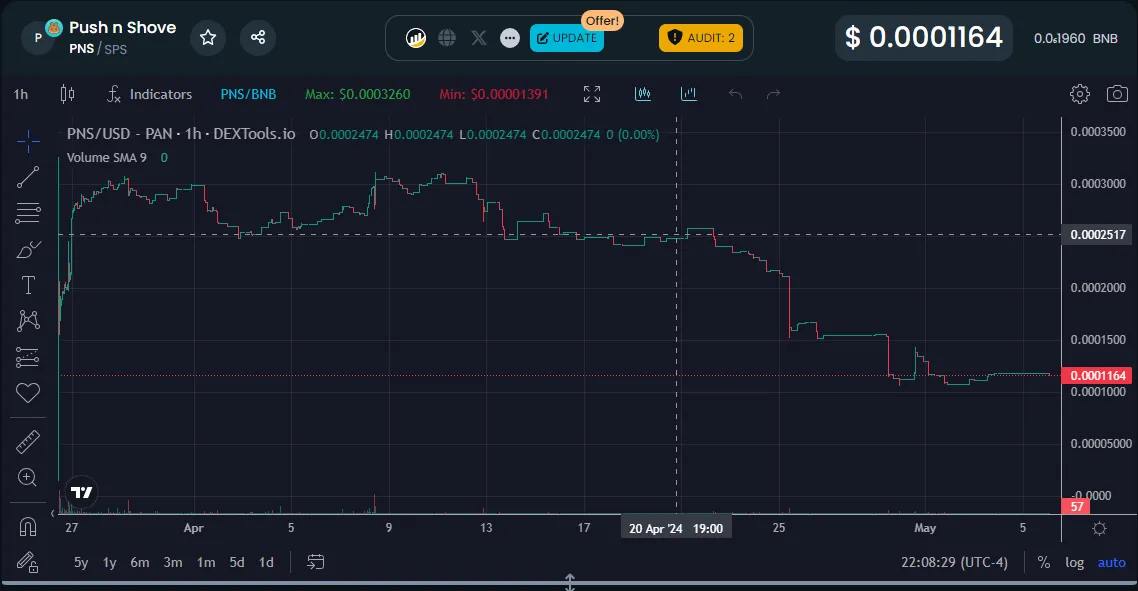Click the chart resize handle arrow
The image size is (1138, 591).
coord(570,582)
